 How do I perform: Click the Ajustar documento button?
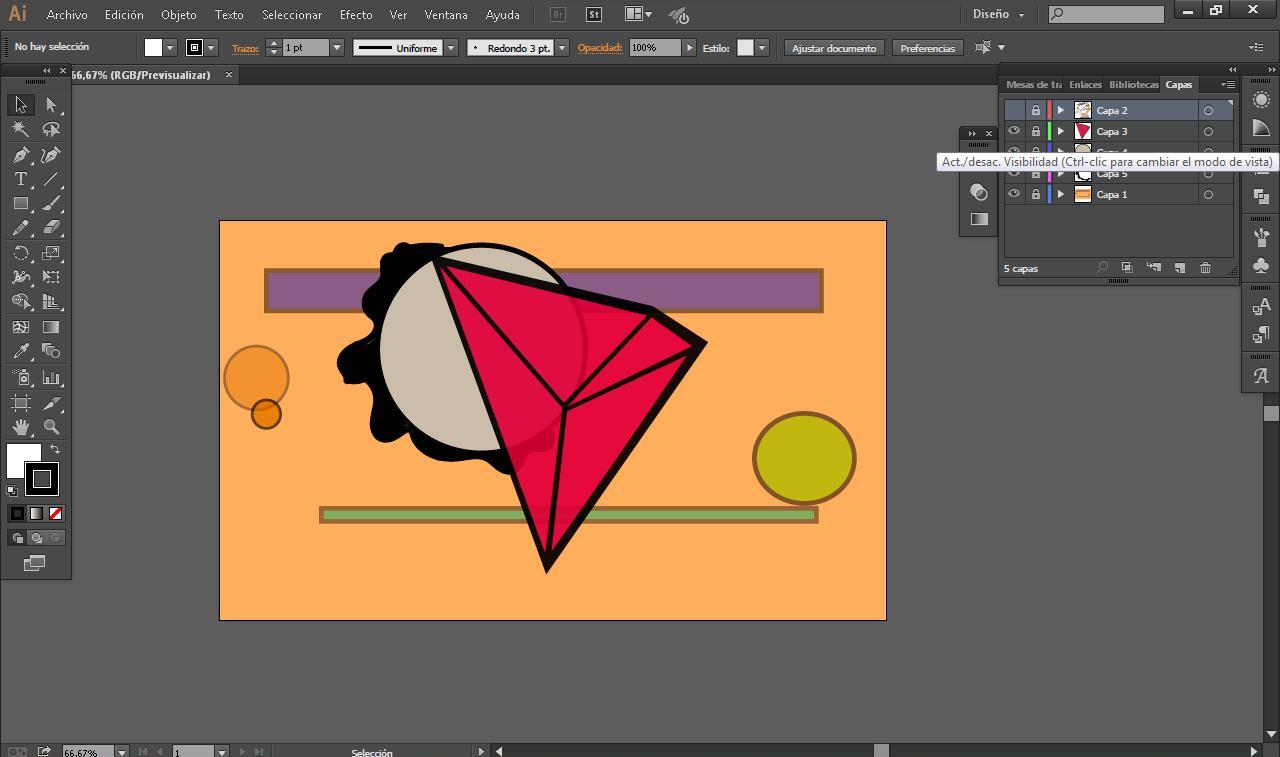click(x=833, y=48)
